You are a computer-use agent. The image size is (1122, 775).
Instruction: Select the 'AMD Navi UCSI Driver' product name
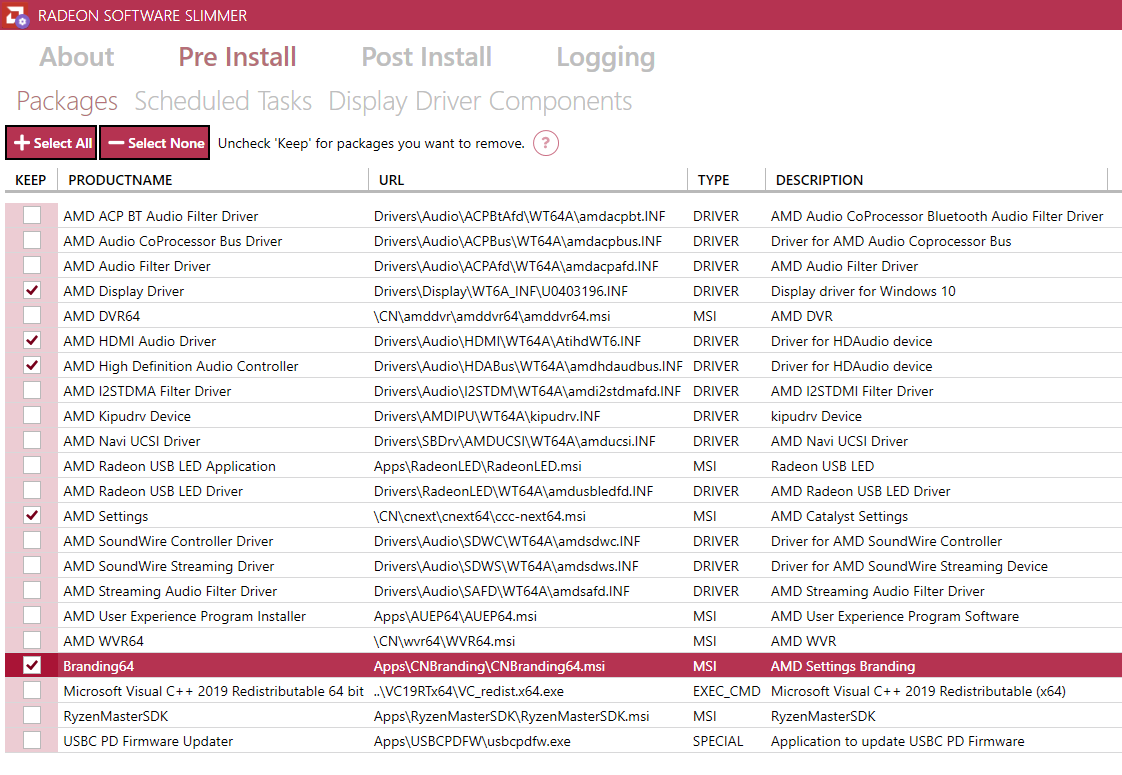coord(132,441)
